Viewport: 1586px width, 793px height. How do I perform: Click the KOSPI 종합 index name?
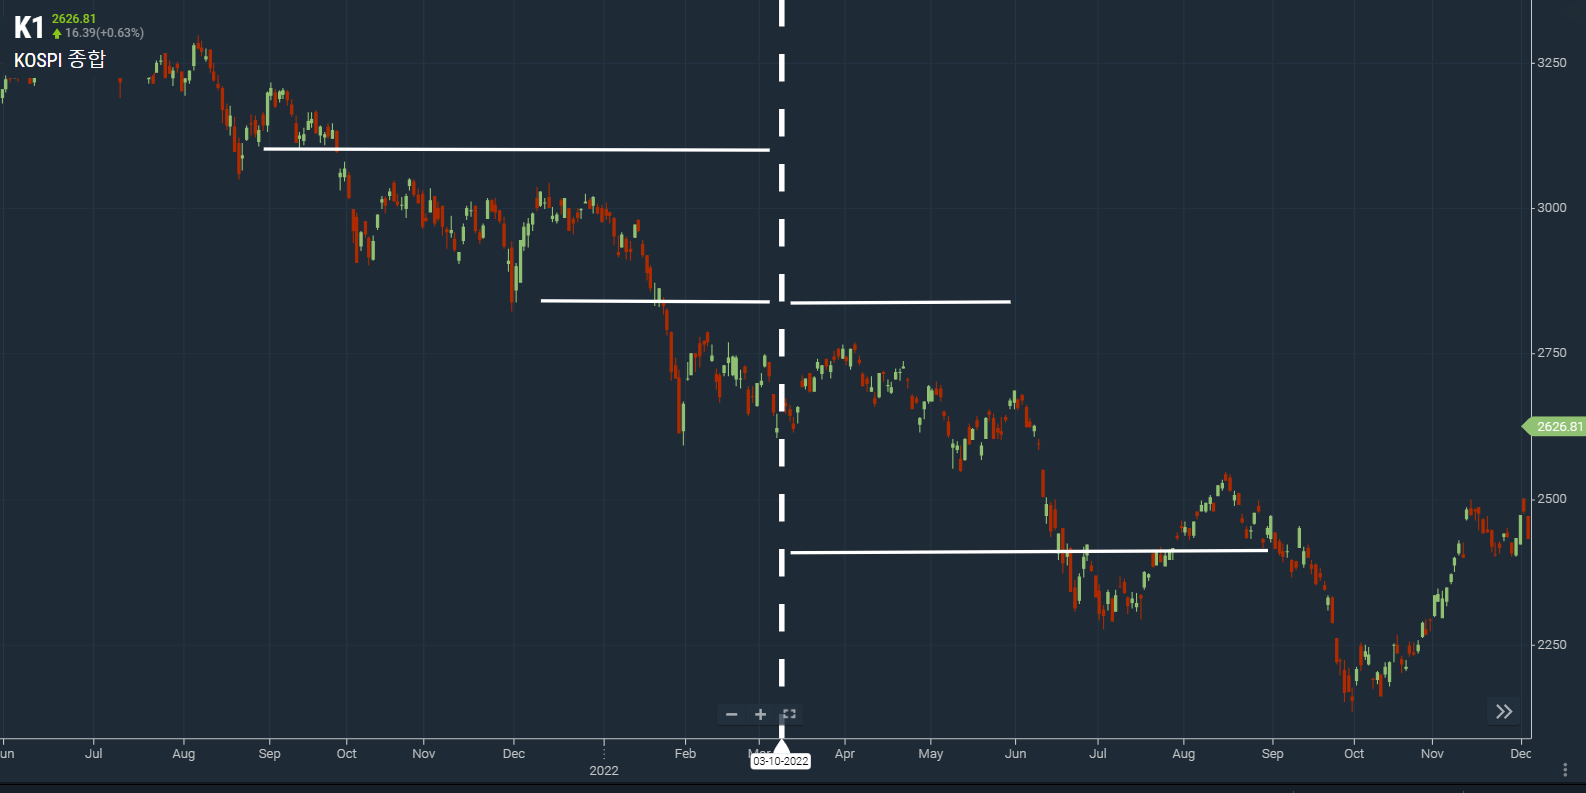click(x=59, y=60)
